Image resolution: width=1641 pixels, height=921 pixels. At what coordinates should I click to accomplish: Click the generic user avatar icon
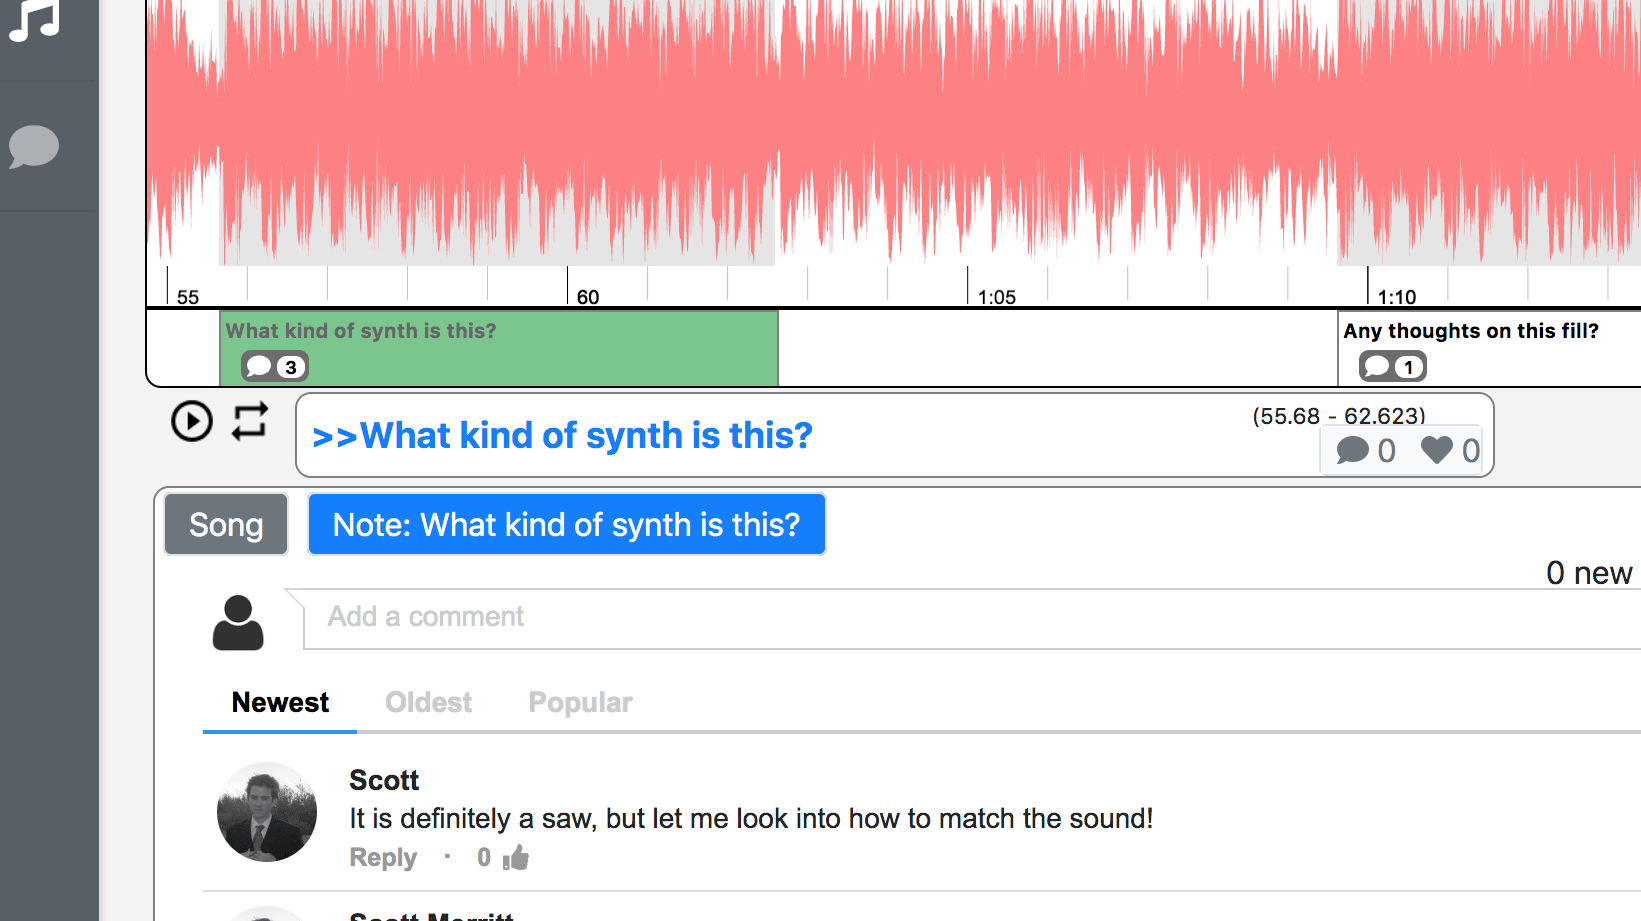[x=238, y=622]
